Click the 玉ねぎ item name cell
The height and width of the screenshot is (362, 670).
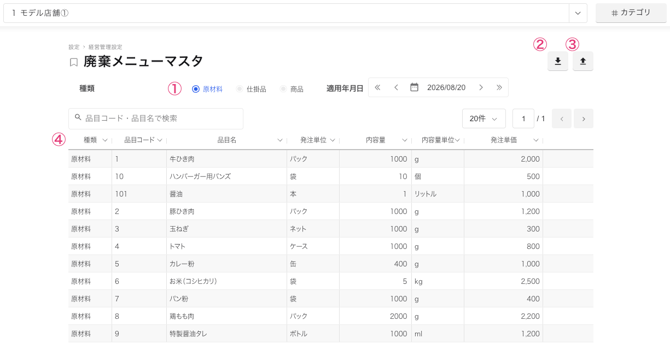tap(226, 229)
